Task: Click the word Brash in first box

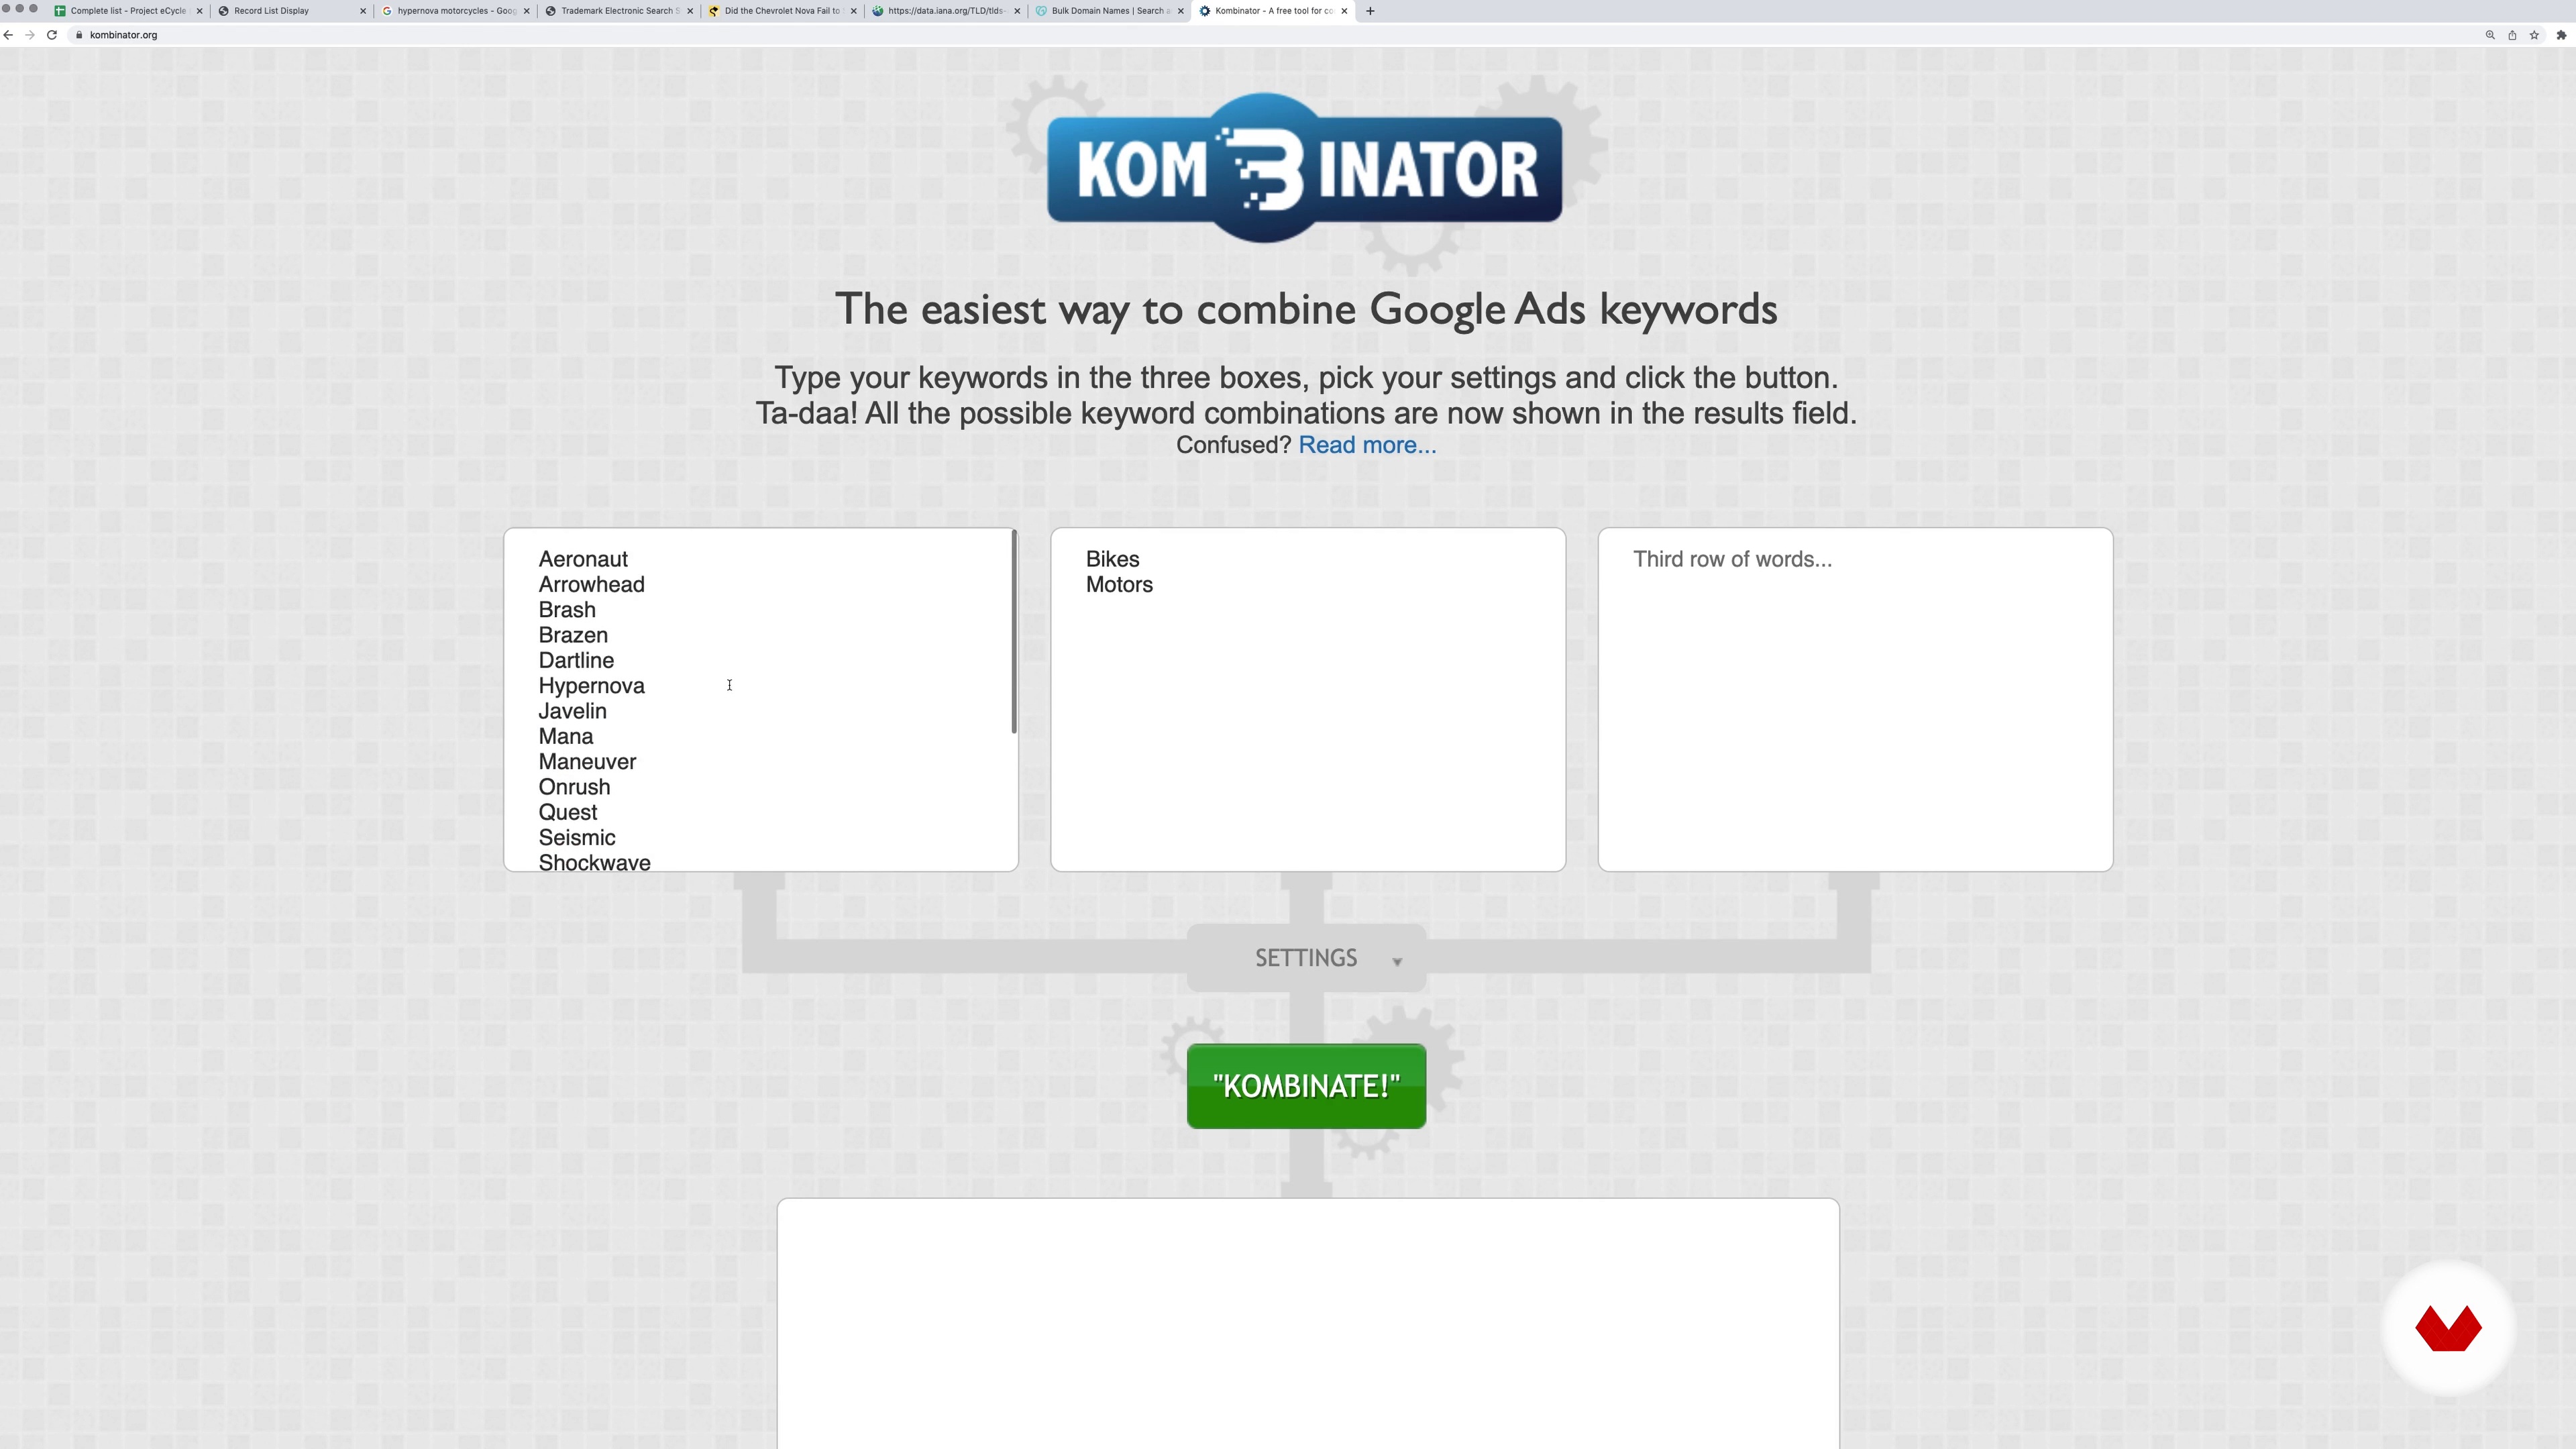Action: (567, 610)
